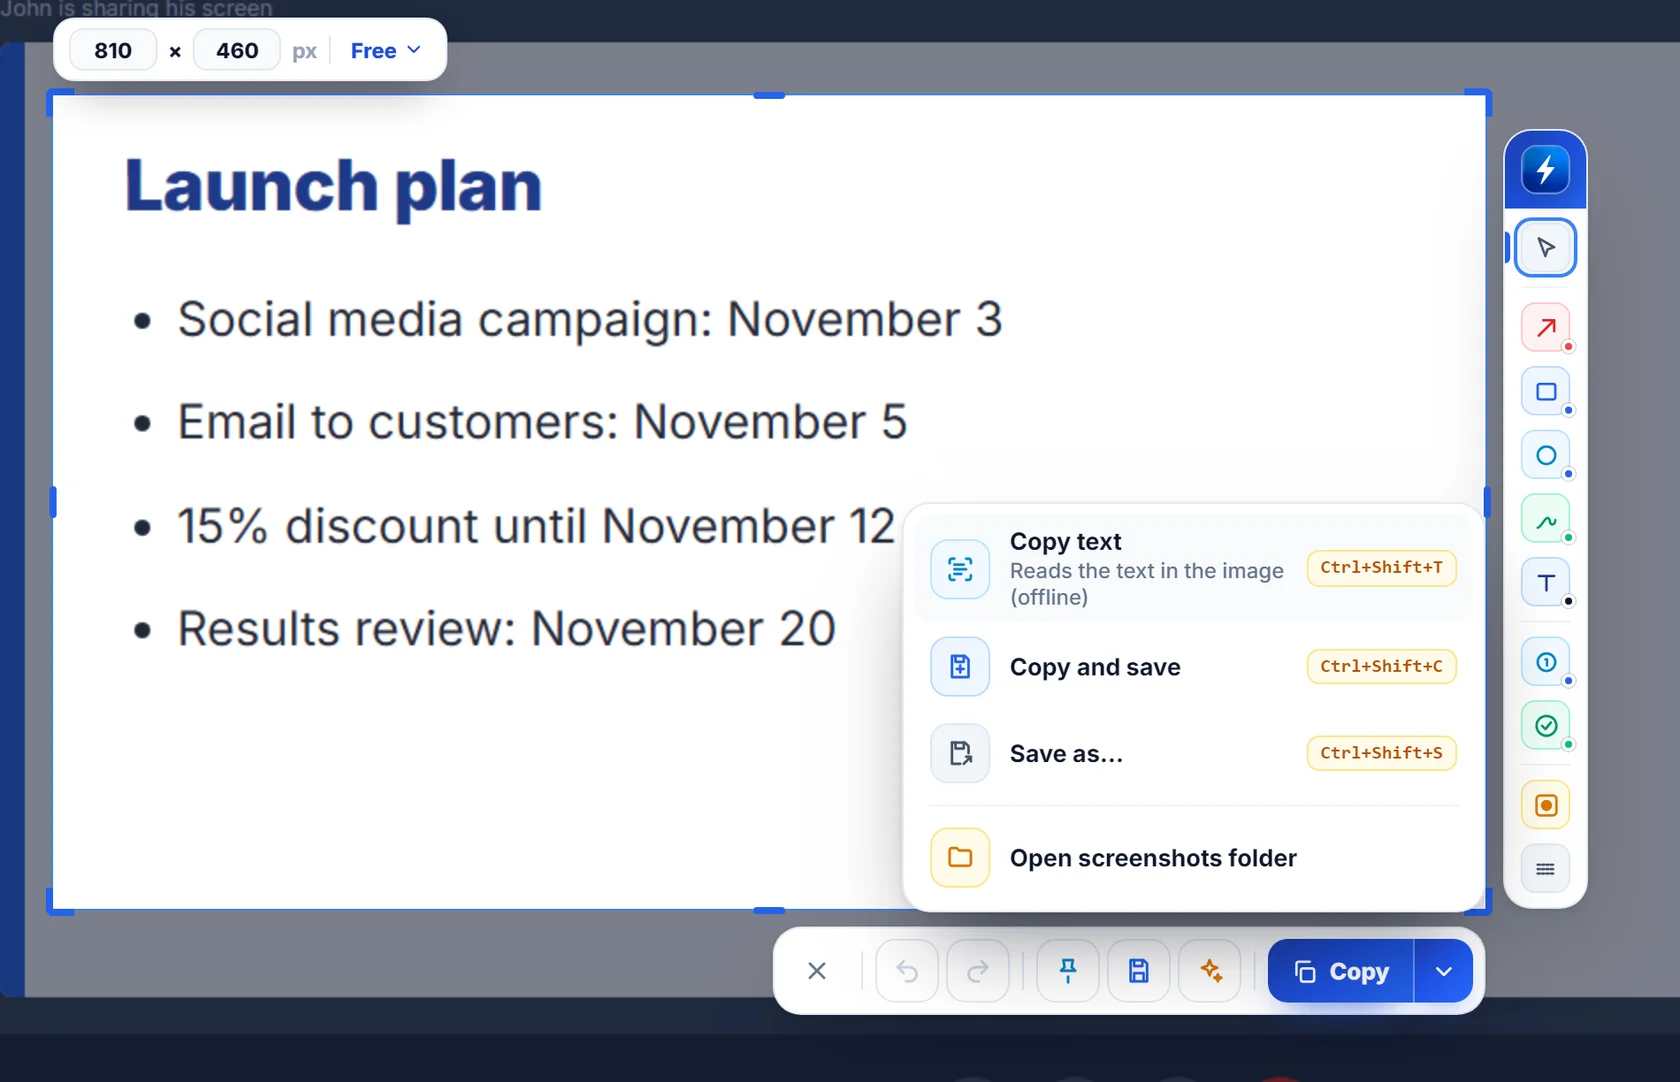Select Save as... menu entry
This screenshot has height=1082, width=1680.
[x=1193, y=753]
